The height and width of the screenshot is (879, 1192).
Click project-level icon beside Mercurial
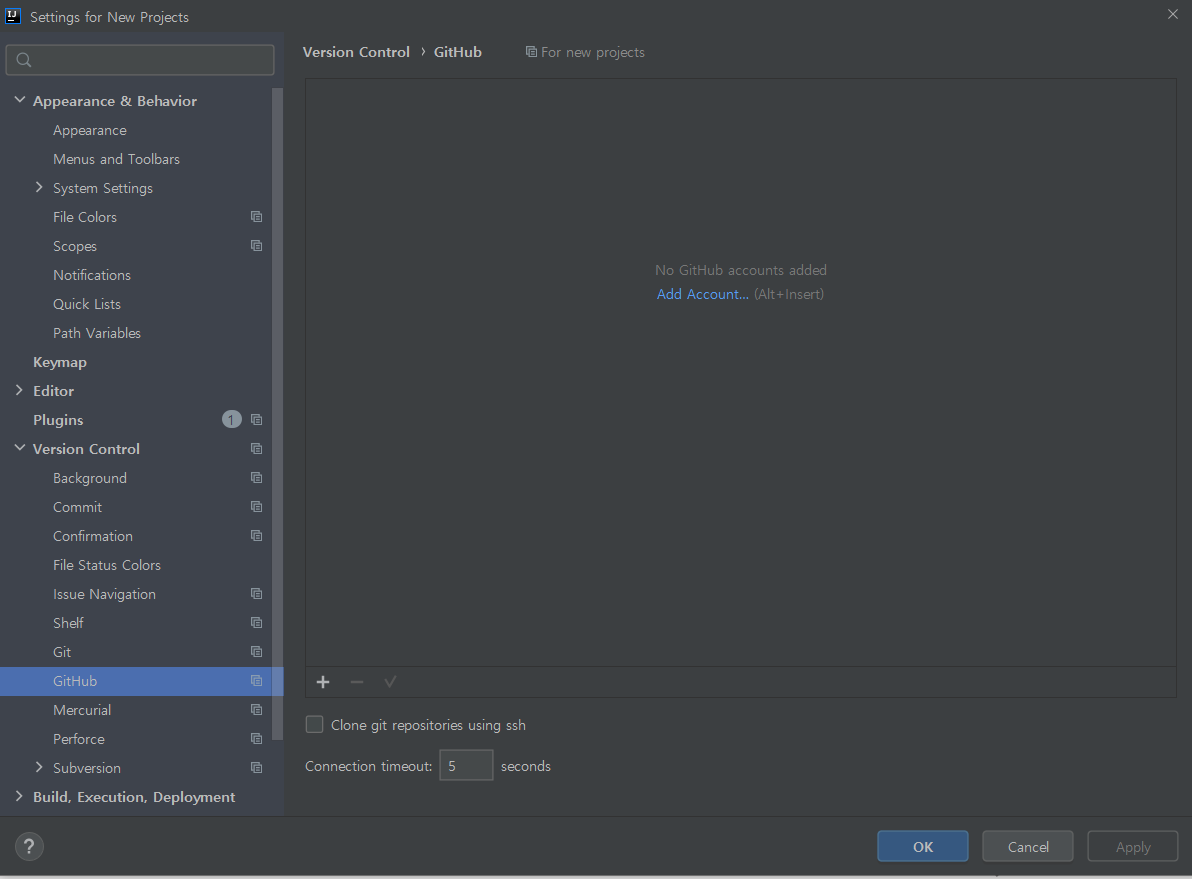[x=256, y=709]
